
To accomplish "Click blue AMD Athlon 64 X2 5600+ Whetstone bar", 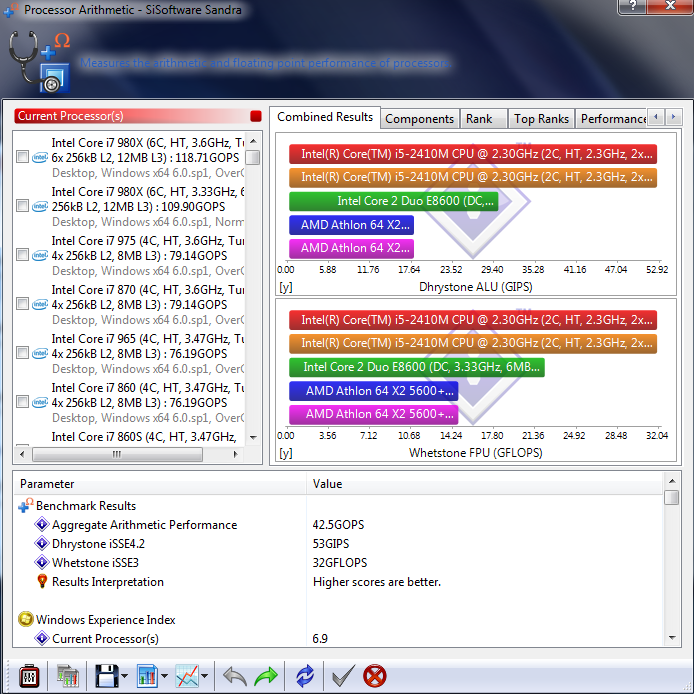I will tap(374, 391).
